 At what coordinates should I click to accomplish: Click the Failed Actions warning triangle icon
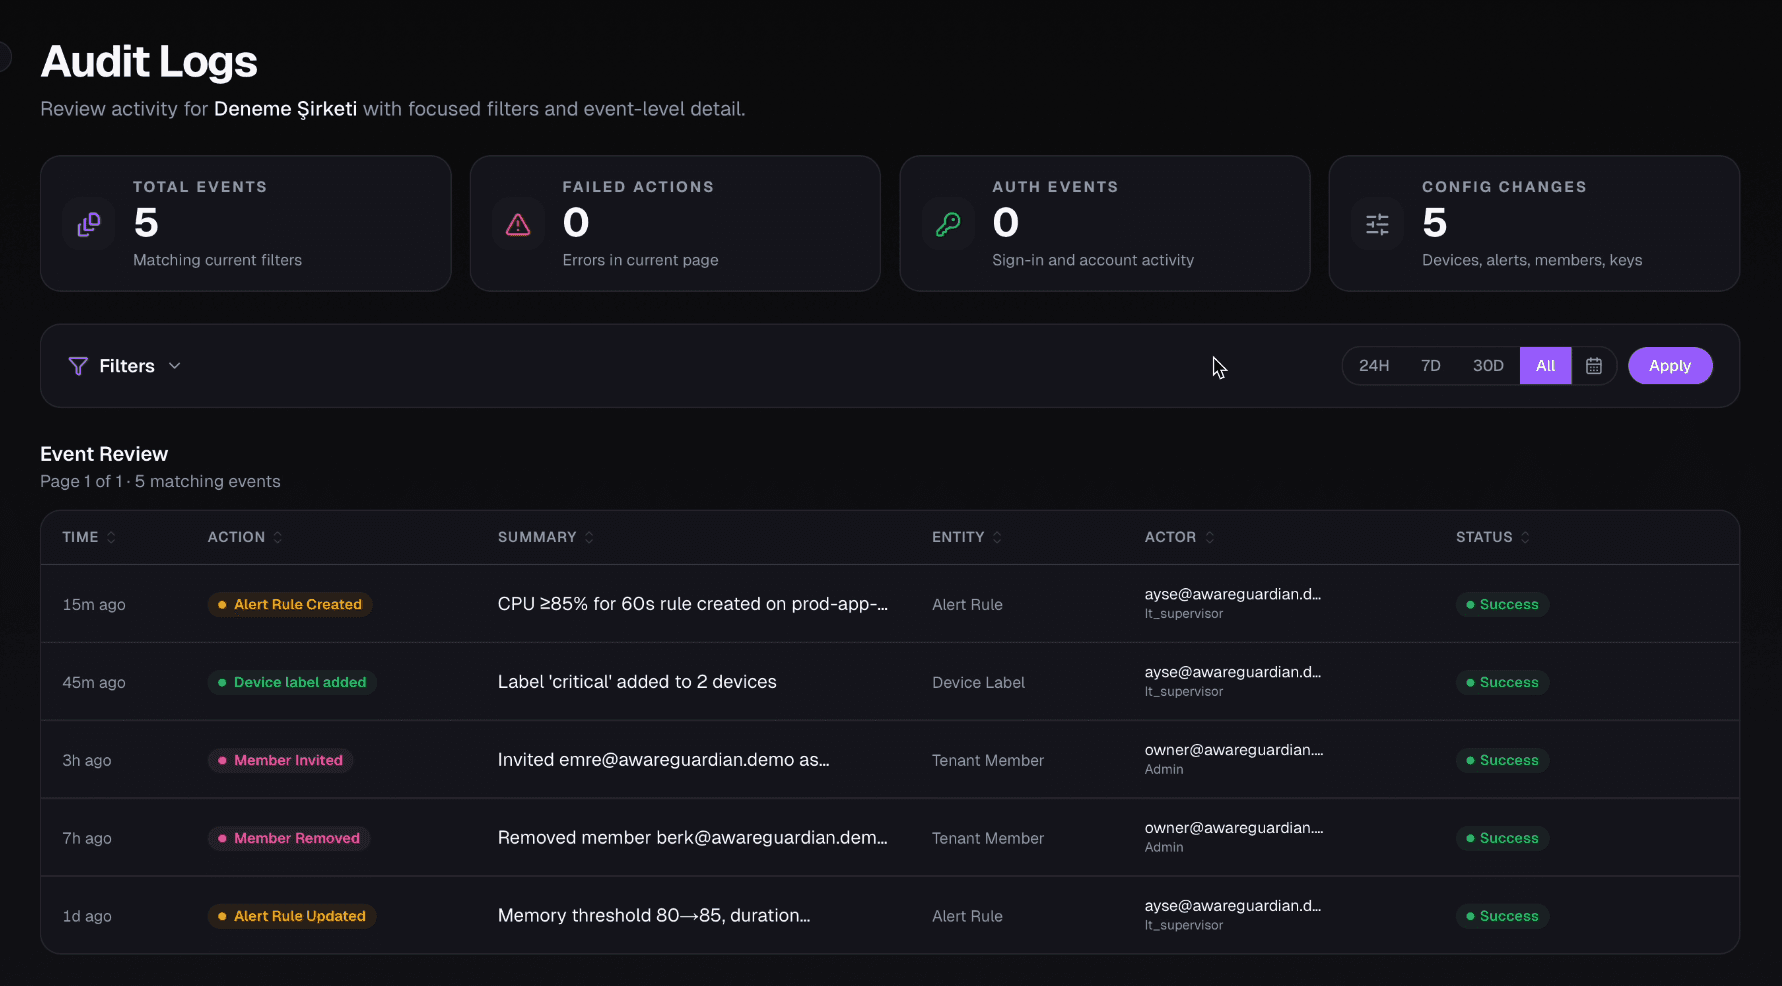point(518,224)
